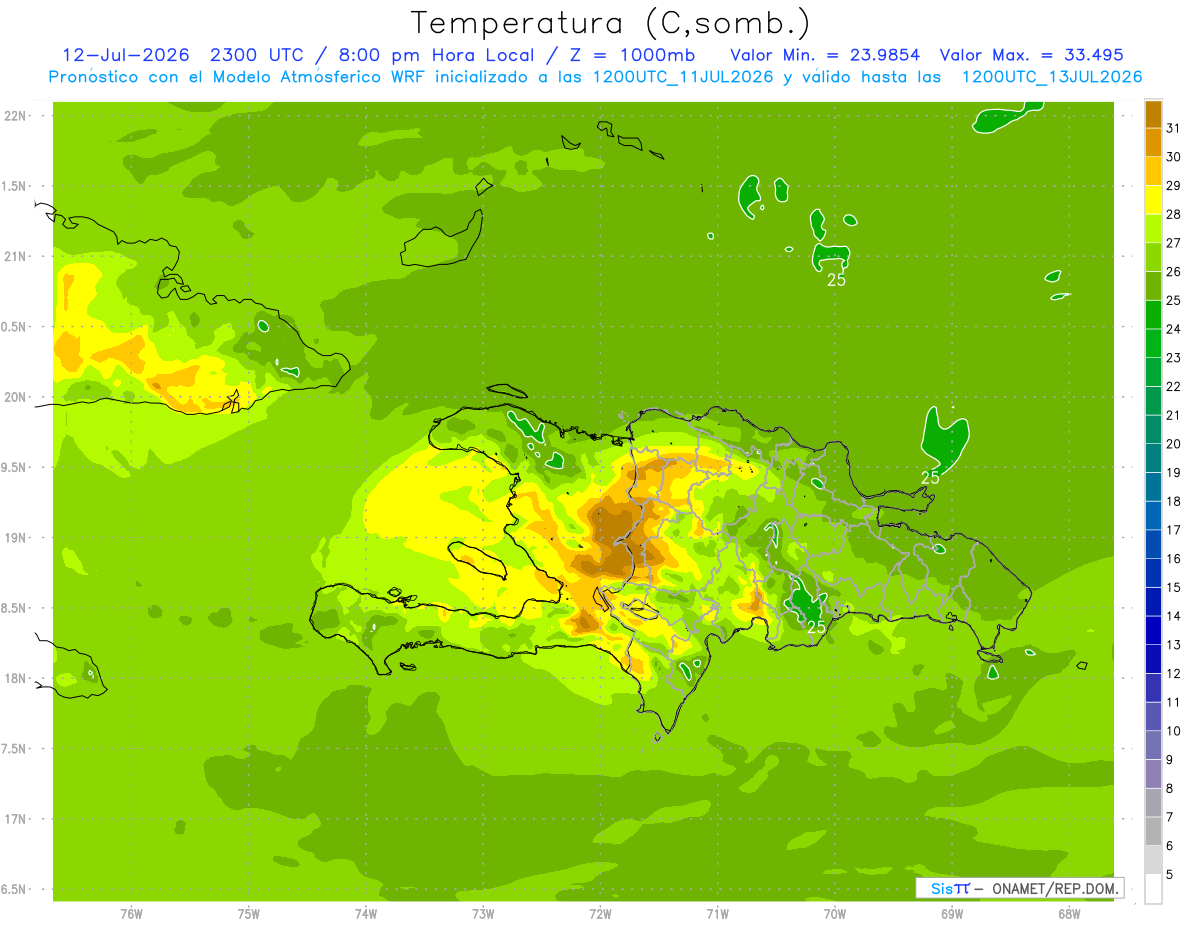The image size is (1200, 927).
Task: Click the "76W" longitude axis label
Action: tap(131, 914)
